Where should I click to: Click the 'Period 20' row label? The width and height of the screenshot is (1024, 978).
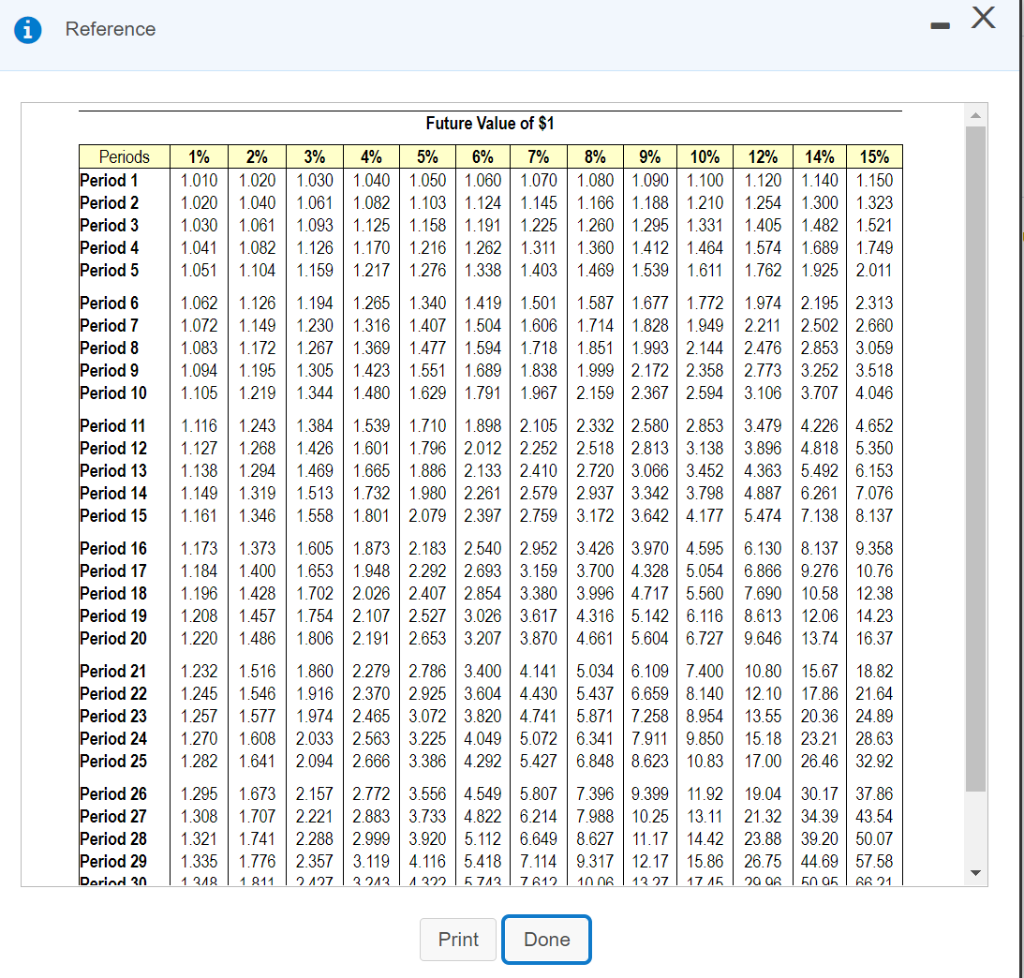pyautogui.click(x=113, y=639)
